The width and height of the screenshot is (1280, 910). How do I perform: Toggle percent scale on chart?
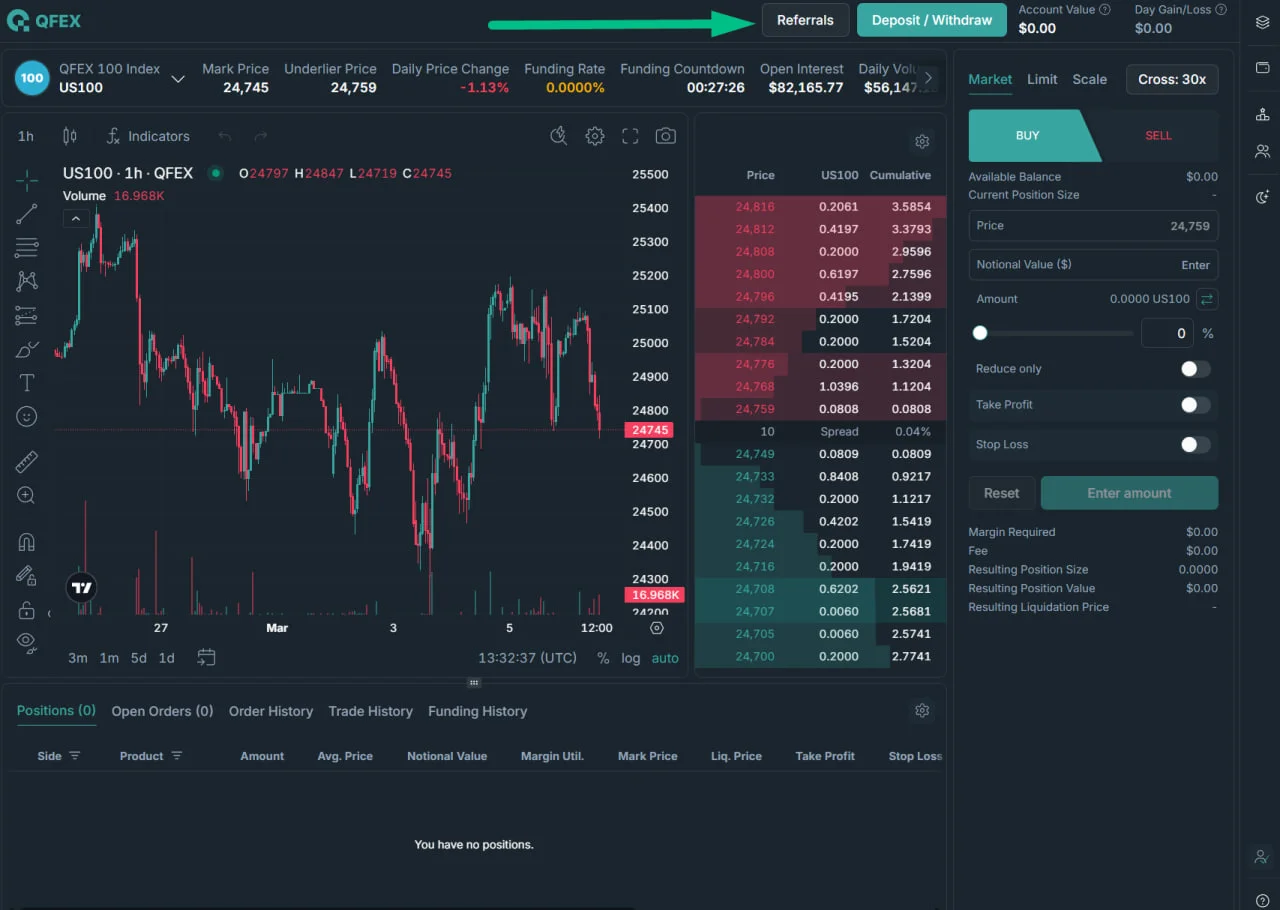point(603,658)
